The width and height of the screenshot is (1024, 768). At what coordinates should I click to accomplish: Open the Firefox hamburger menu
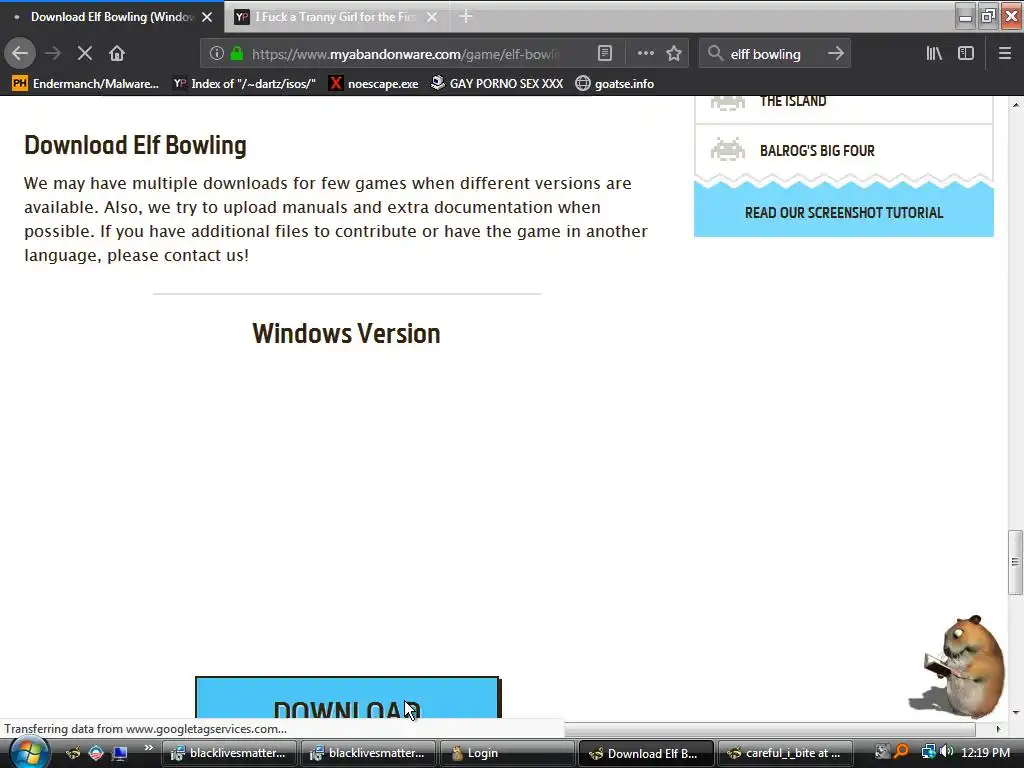coord(1005,54)
